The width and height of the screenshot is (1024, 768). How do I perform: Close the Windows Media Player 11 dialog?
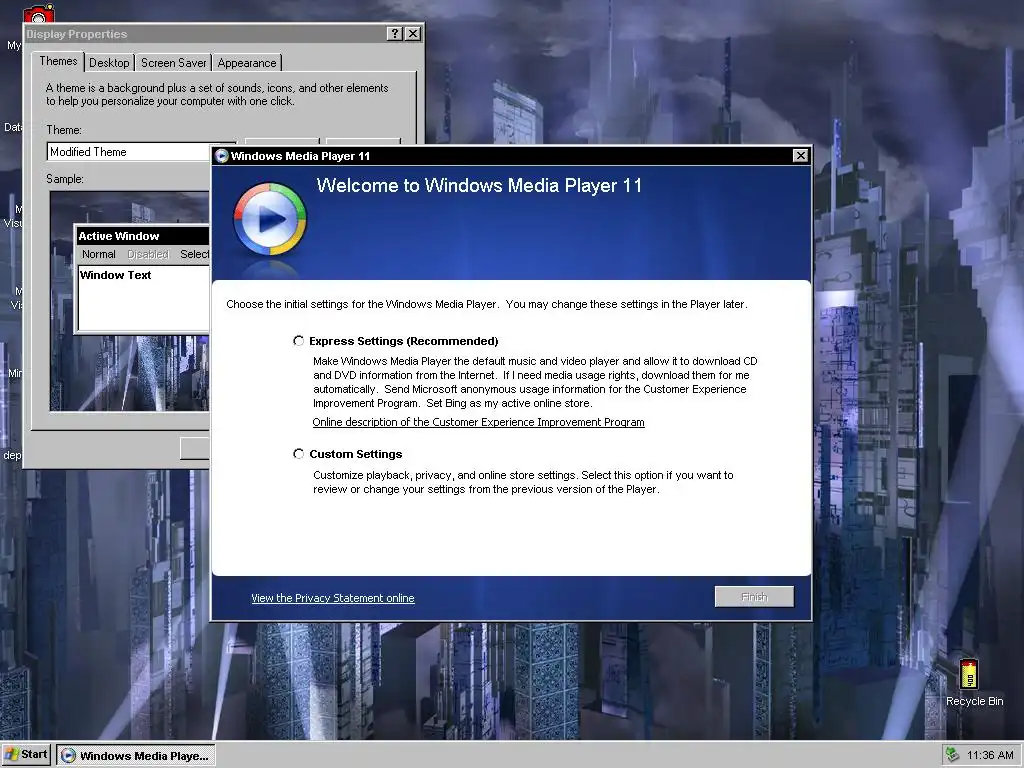(x=800, y=155)
